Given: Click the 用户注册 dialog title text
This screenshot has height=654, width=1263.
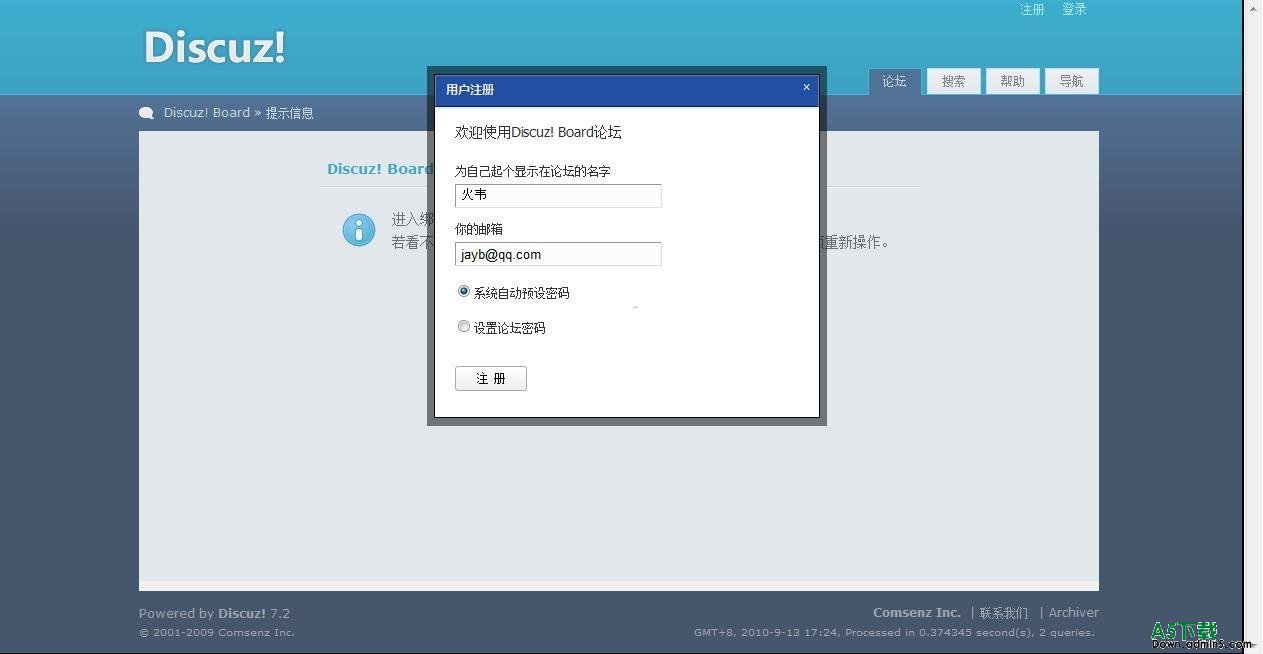Looking at the screenshot, I should pos(470,89).
